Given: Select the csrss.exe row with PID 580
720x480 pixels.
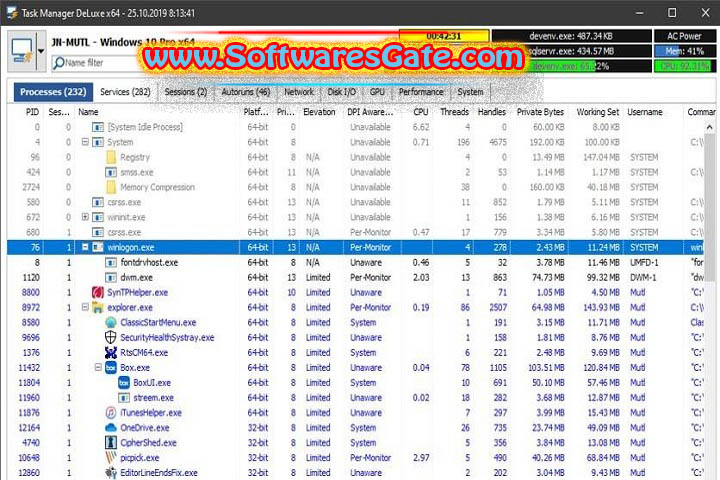Looking at the screenshot, I should (356, 202).
